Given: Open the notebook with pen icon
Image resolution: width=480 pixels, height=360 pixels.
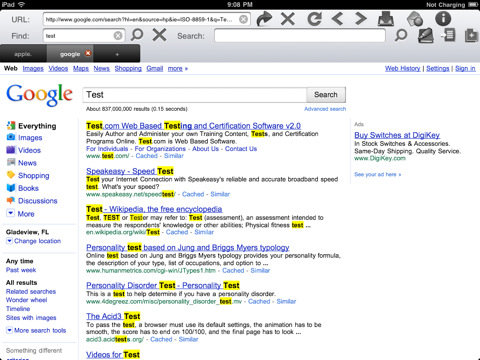Looking at the screenshot, I should point(426,35).
